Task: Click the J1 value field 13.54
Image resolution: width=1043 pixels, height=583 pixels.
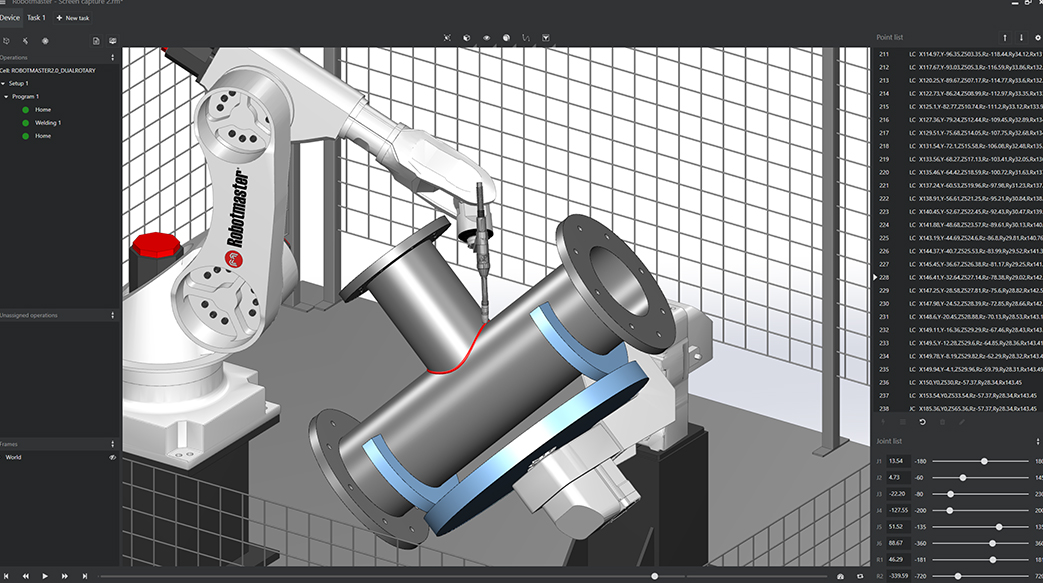Action: [x=897, y=461]
